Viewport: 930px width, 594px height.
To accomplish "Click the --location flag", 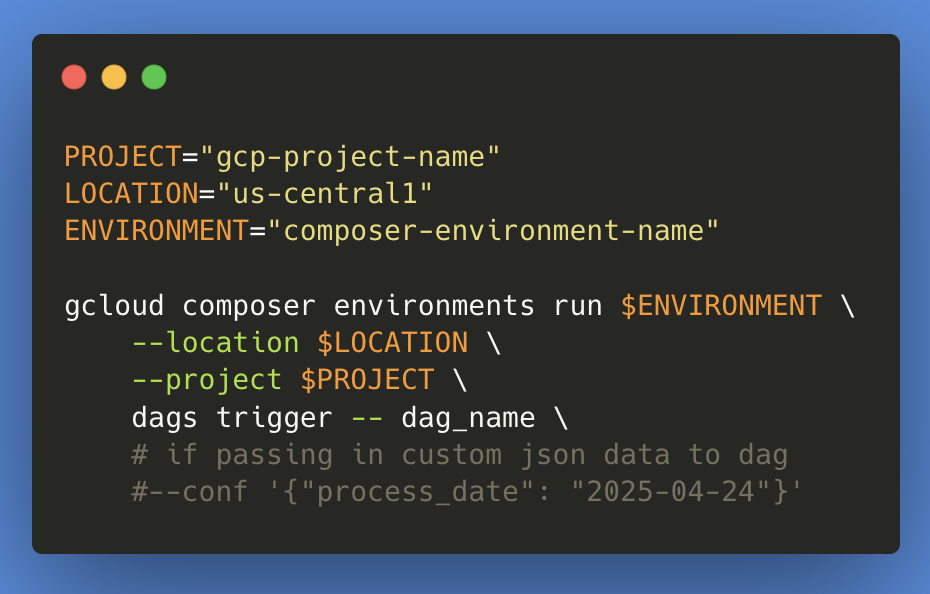I will pos(216,343).
